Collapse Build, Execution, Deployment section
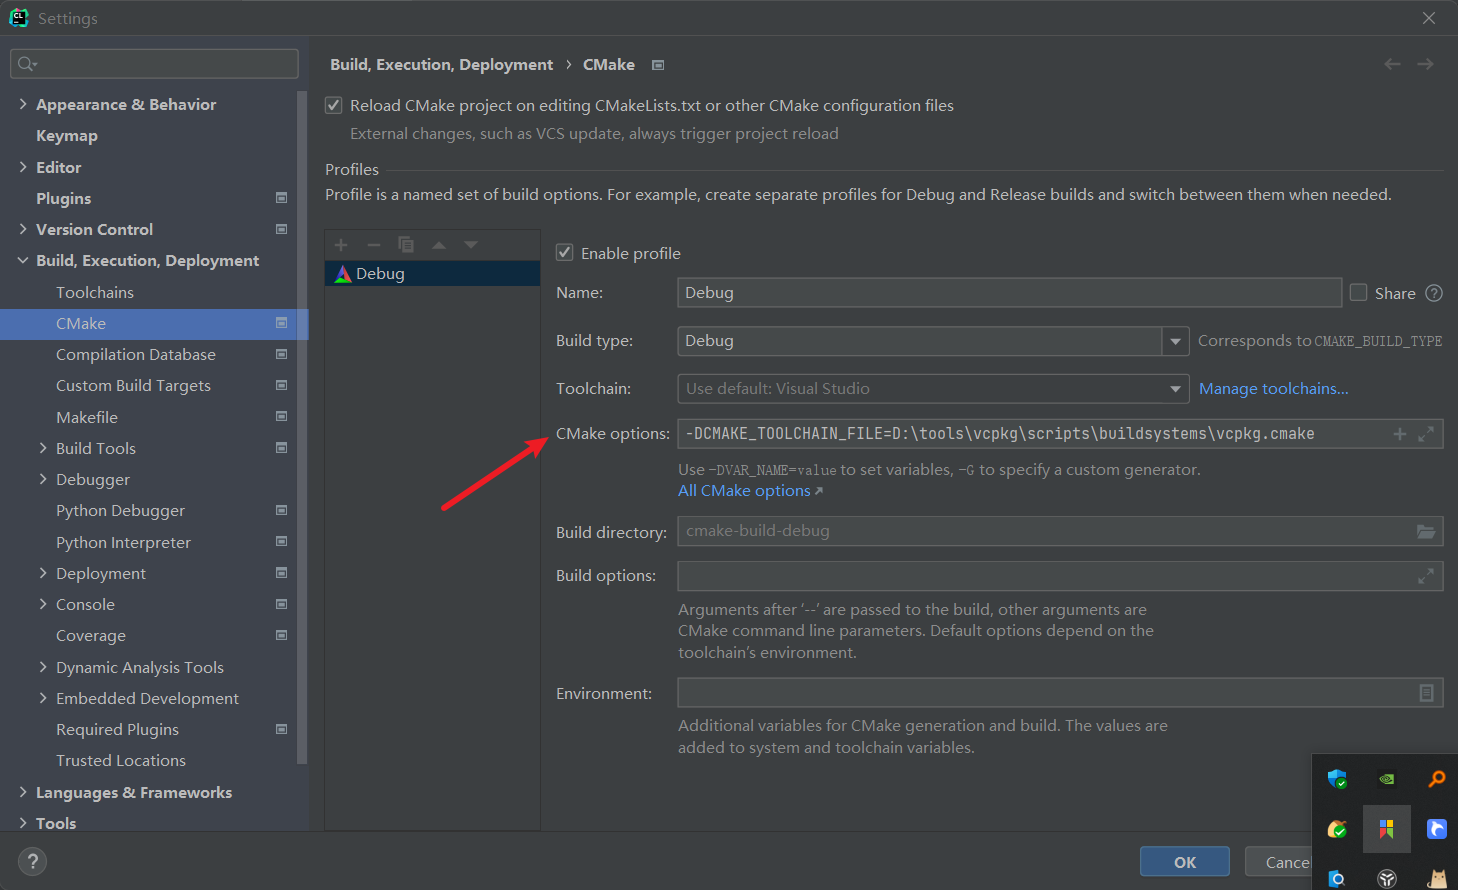The image size is (1458, 890). [23, 260]
